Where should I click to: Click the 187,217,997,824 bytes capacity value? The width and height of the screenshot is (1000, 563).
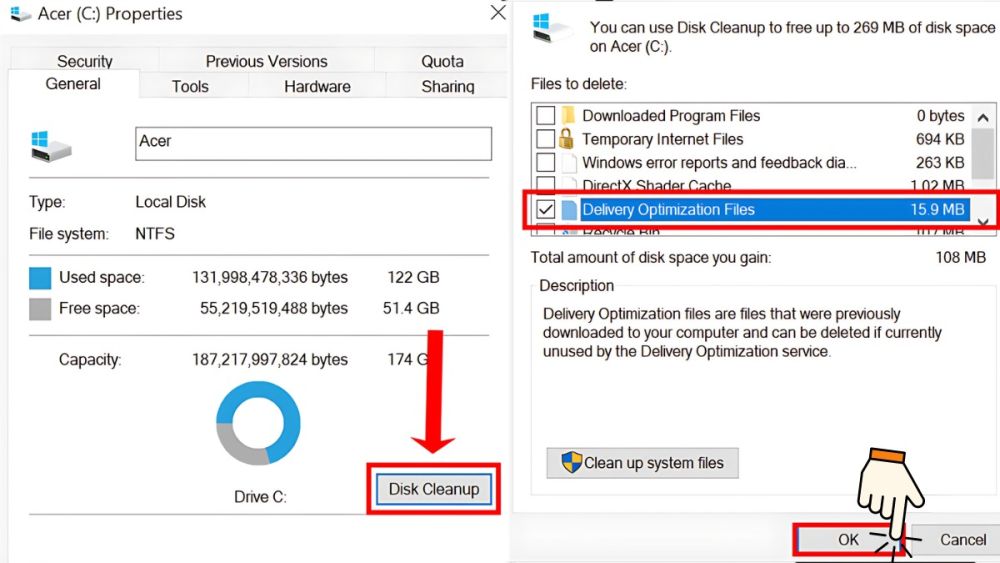pos(270,360)
